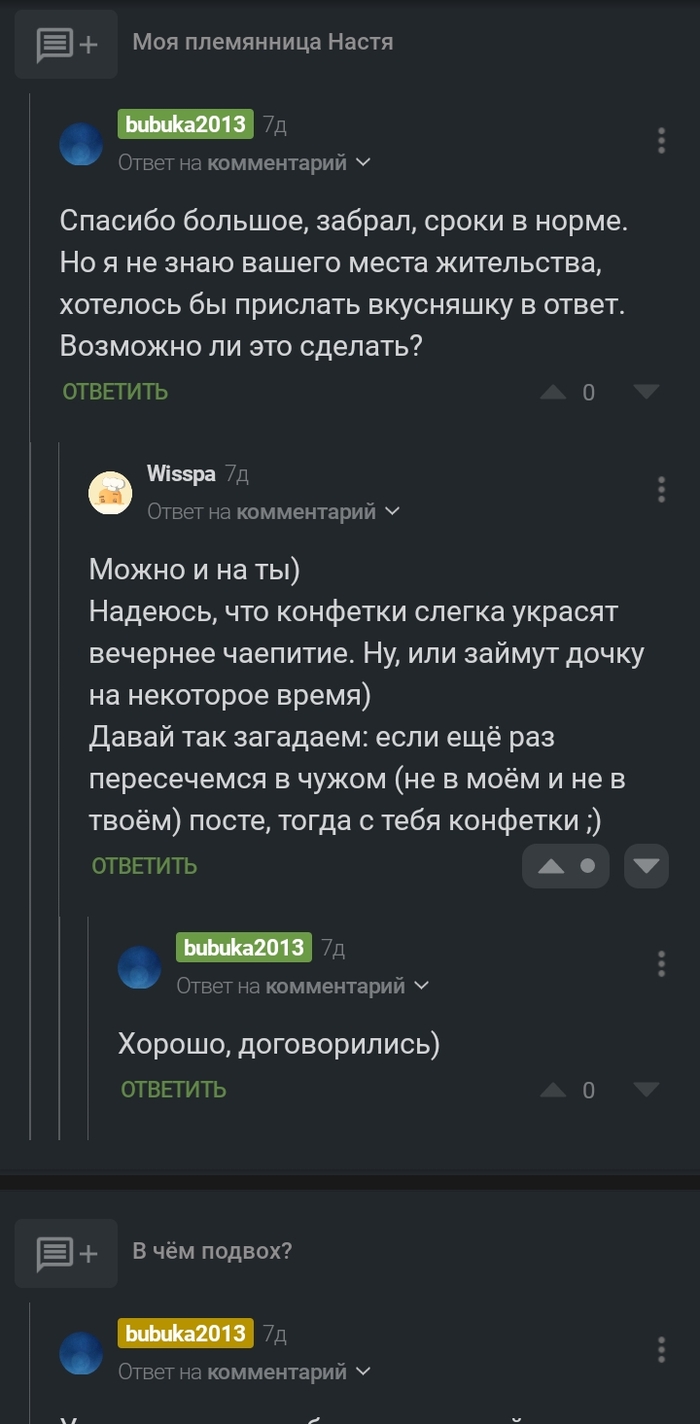The width and height of the screenshot is (700, 1424).
Task: Open three-dot menu on bottom bubuka2013 comment
Action: 662,1349
